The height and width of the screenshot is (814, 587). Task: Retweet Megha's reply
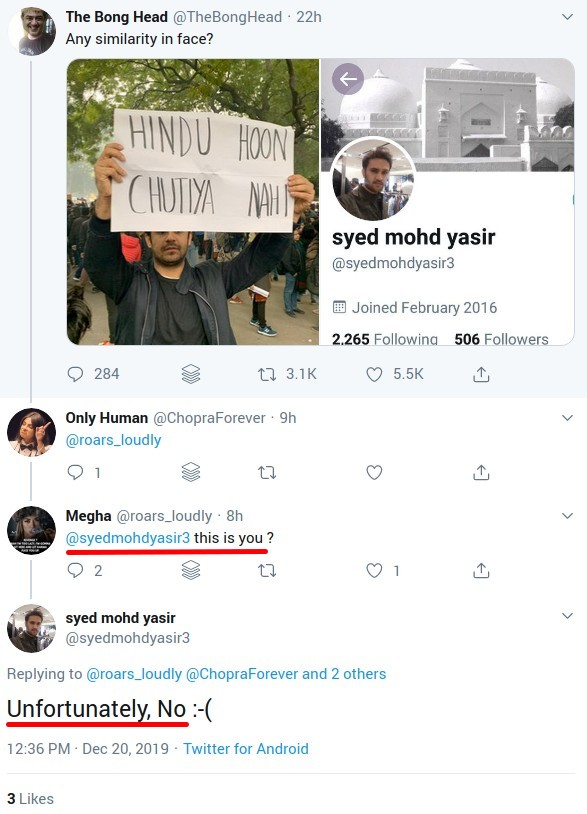pos(267,571)
